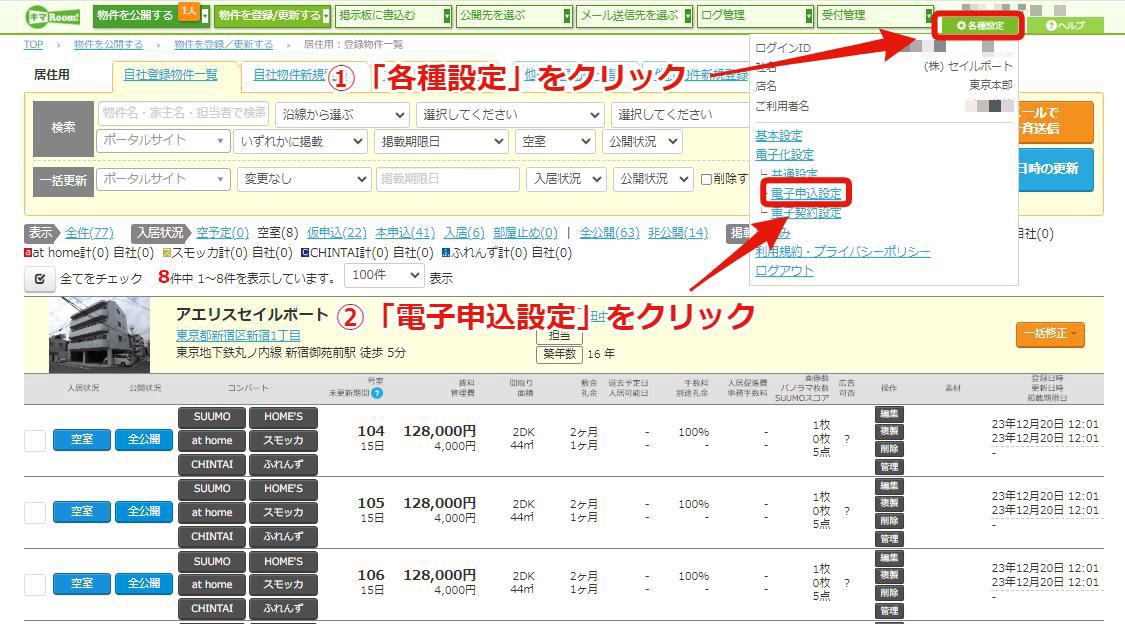The image size is (1125, 624).
Task: Click the 削除 icon for room 105
Action: pos(889,521)
